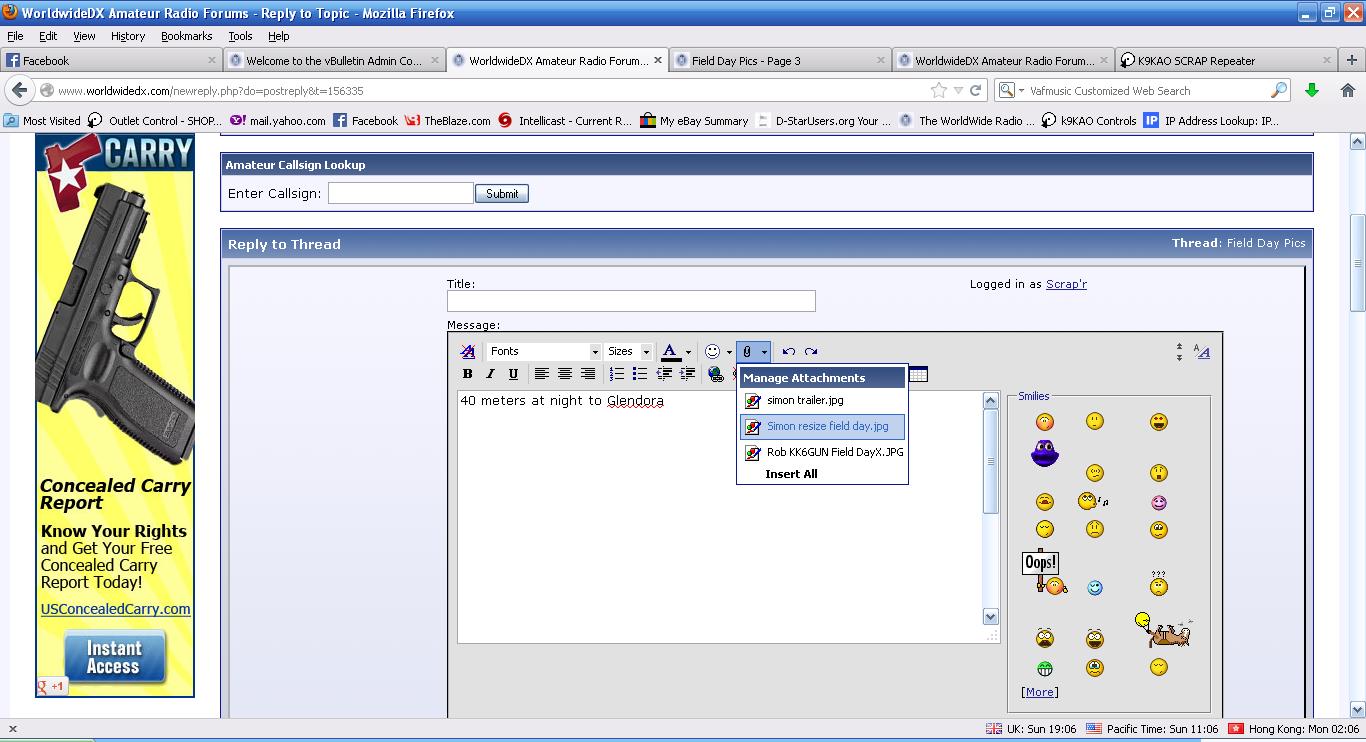Click the Redo arrow in editor
This screenshot has width=1366, height=742.
811,352
